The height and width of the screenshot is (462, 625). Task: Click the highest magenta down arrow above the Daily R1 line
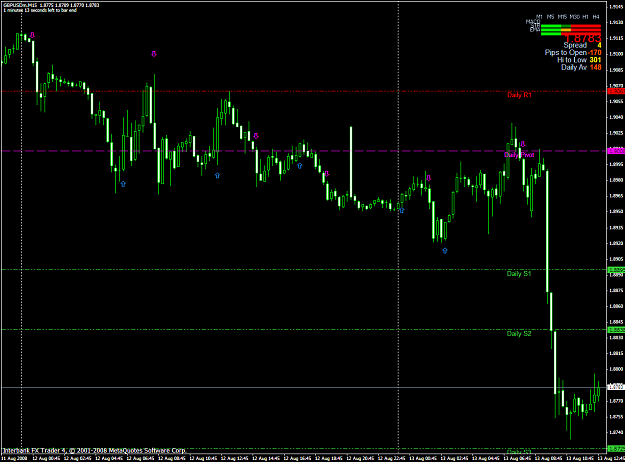[x=154, y=54]
